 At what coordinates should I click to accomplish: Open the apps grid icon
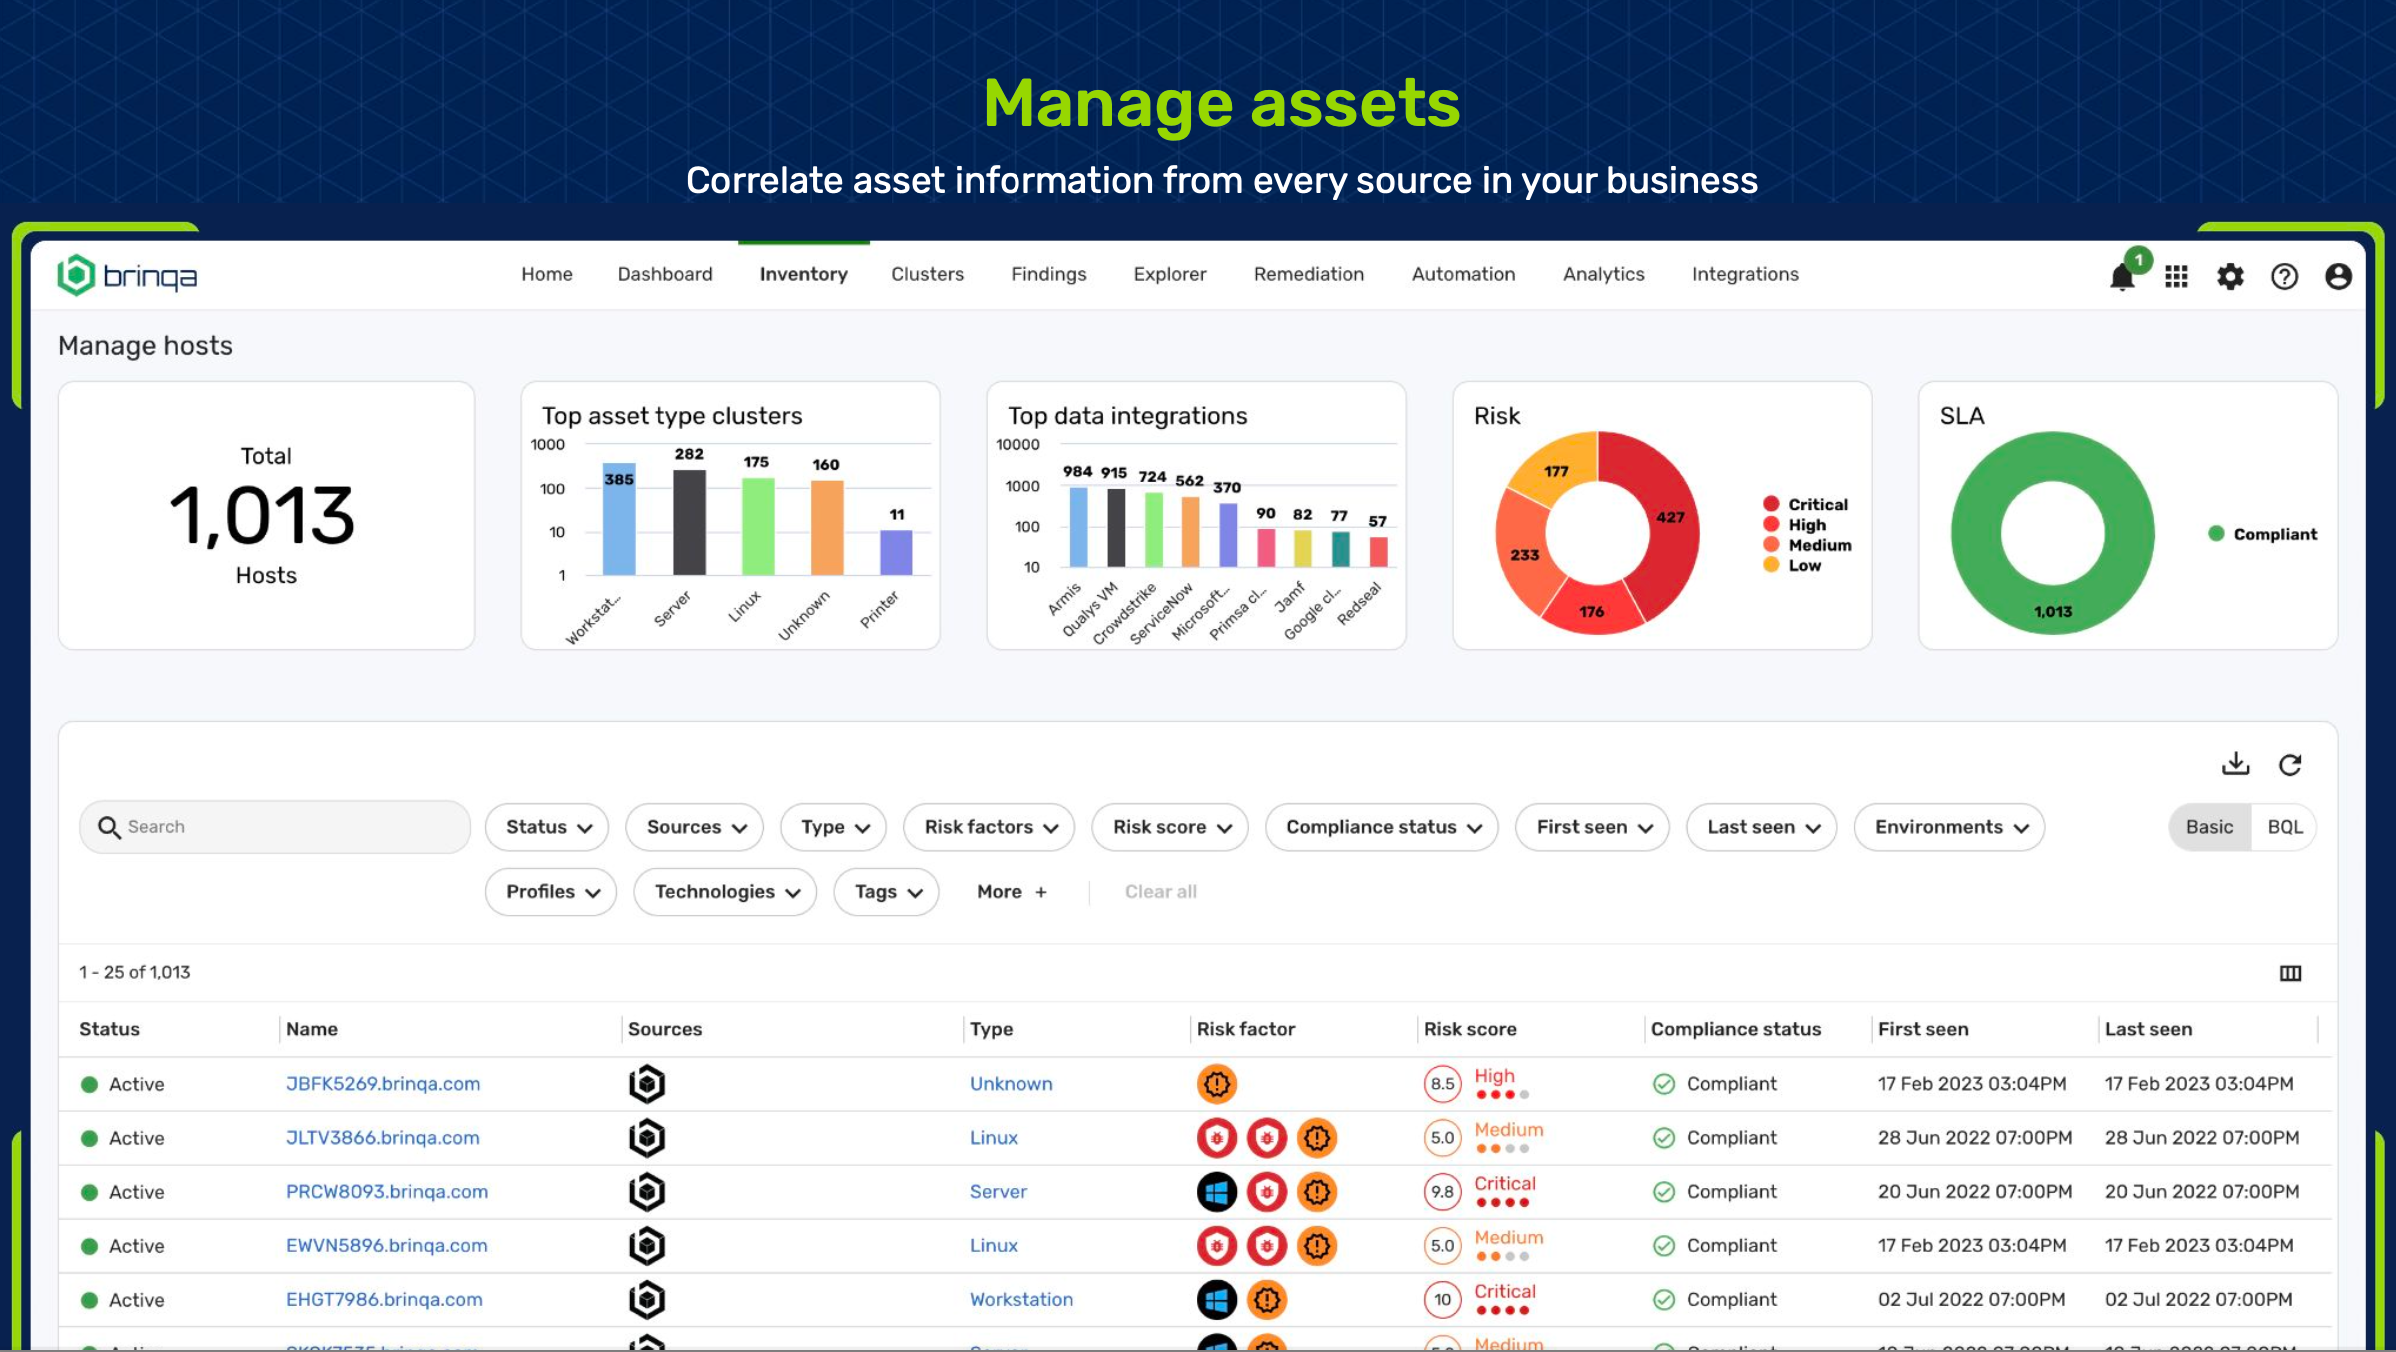coord(2176,277)
